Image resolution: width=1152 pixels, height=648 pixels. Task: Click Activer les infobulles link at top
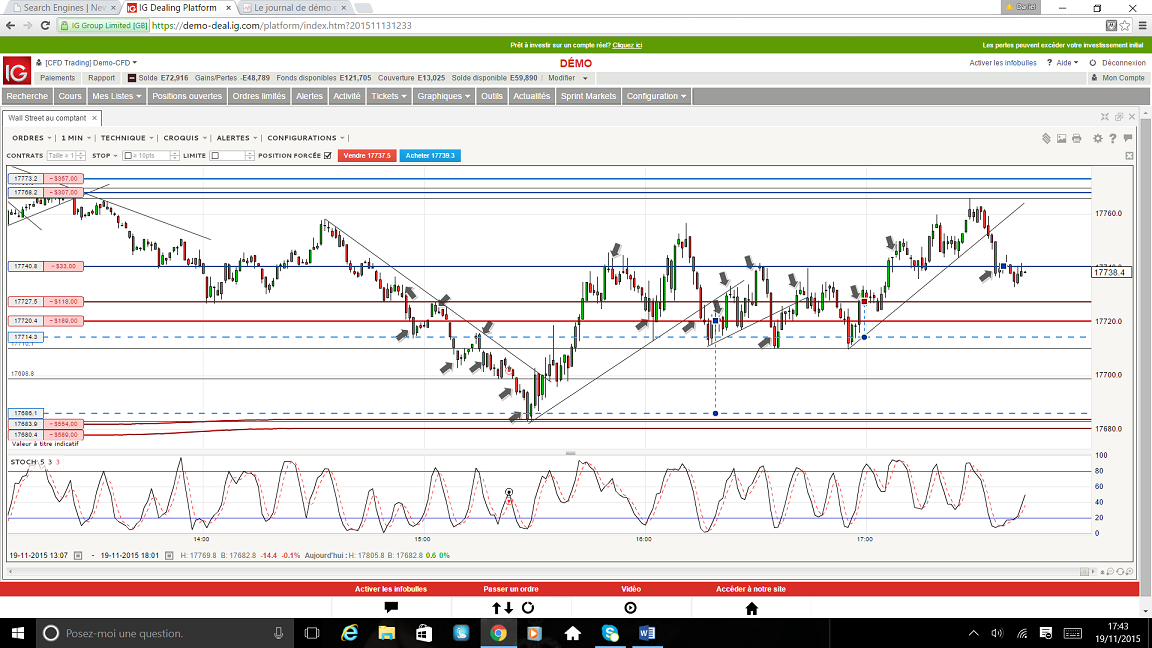point(1002,63)
